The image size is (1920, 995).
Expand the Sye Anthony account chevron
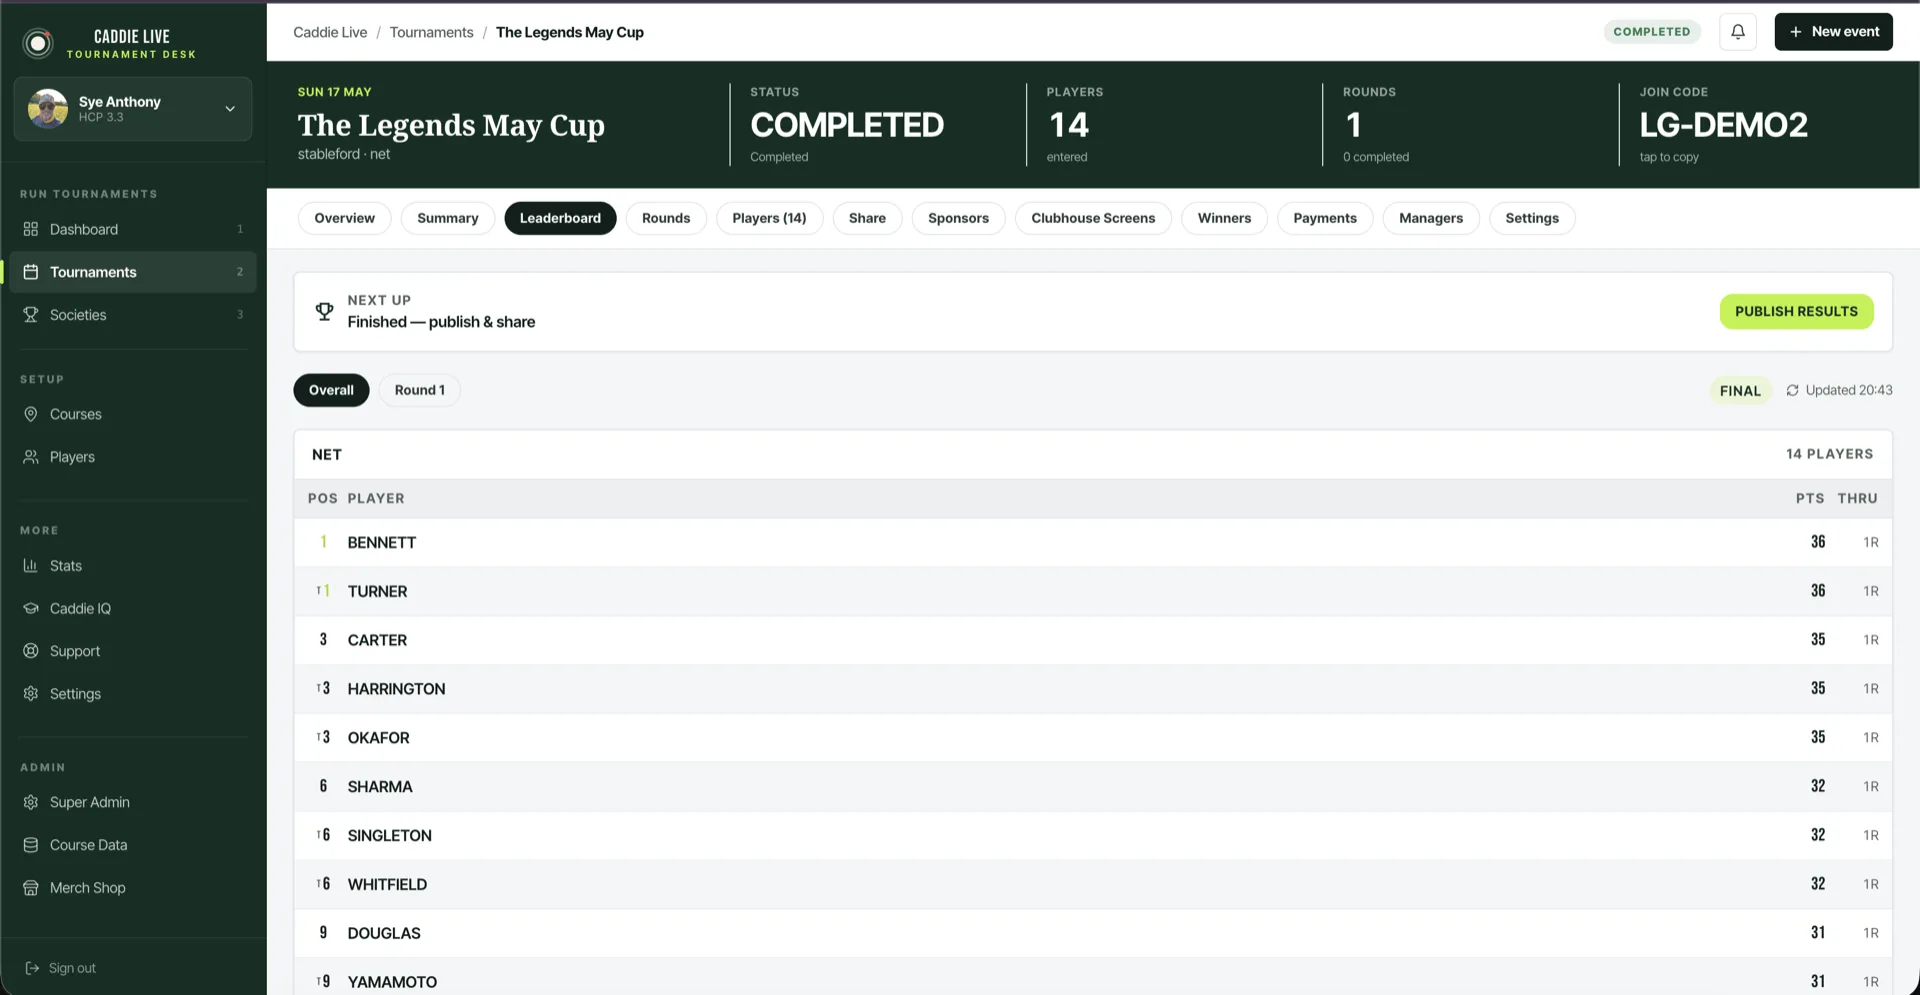click(x=230, y=109)
